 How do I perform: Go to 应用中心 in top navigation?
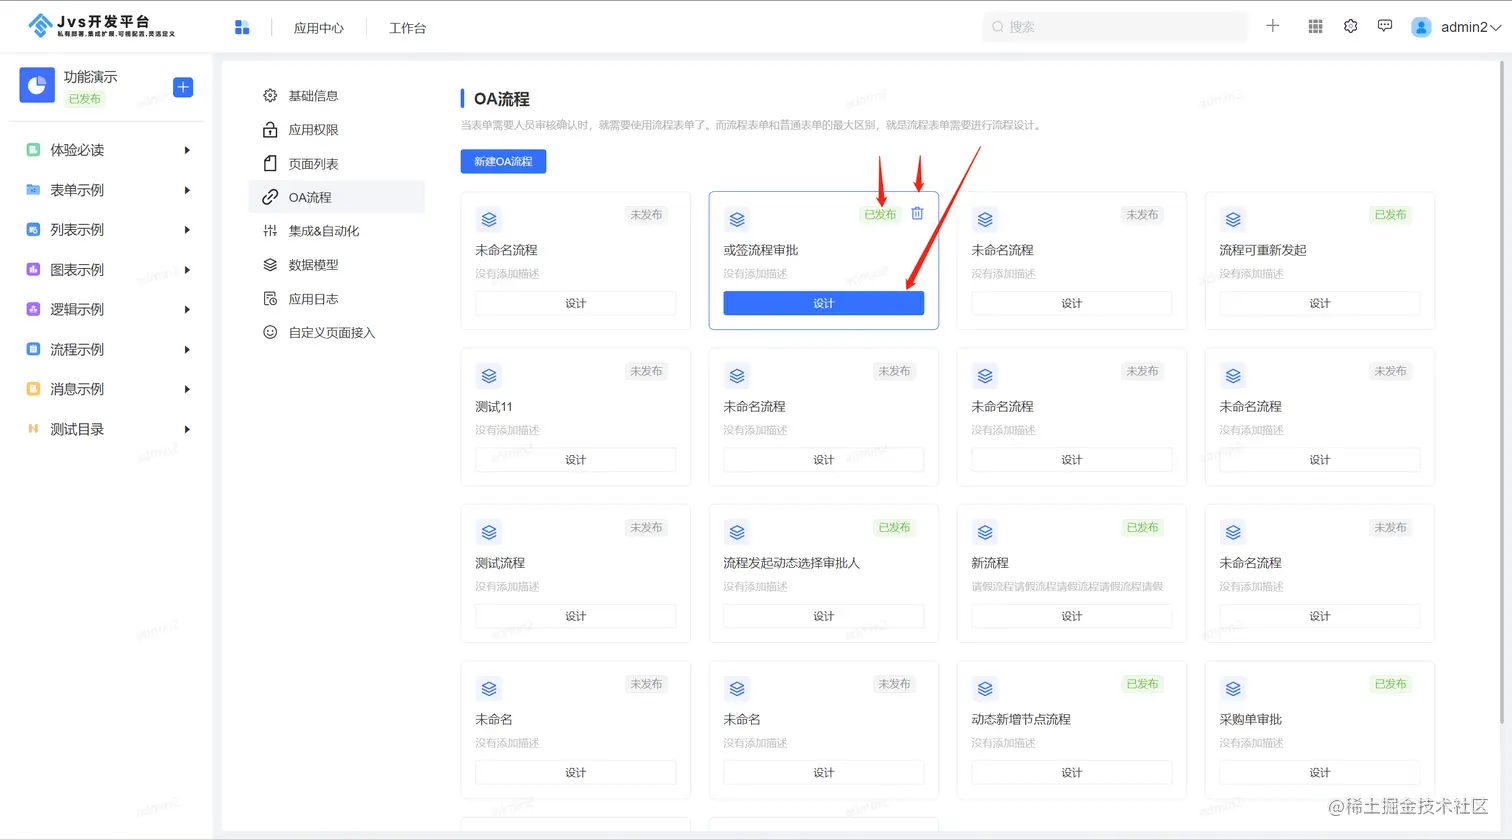tap(319, 28)
